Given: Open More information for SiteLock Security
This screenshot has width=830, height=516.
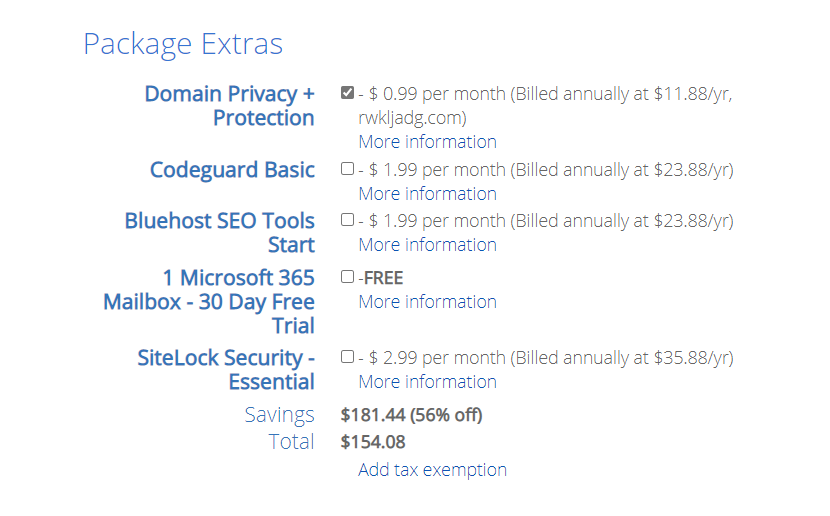Looking at the screenshot, I should pyautogui.click(x=427, y=382).
